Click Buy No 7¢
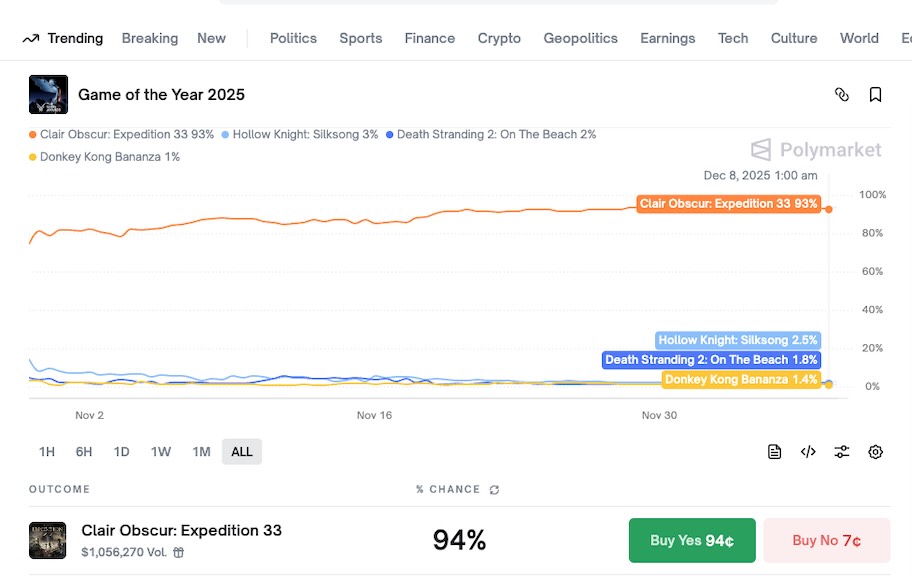Viewport: 912px width, 576px height. [826, 540]
